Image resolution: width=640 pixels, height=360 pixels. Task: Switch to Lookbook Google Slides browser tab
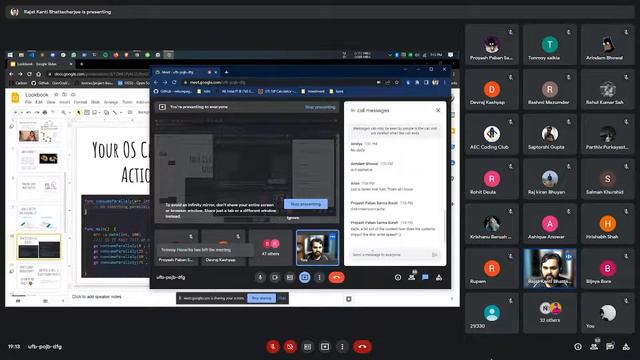(x=40, y=64)
